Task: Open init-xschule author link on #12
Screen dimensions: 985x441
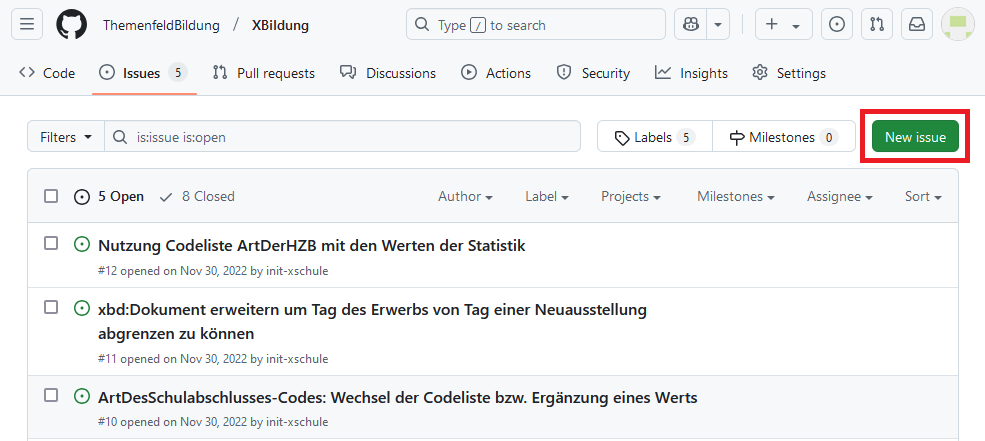Action: 297,271
